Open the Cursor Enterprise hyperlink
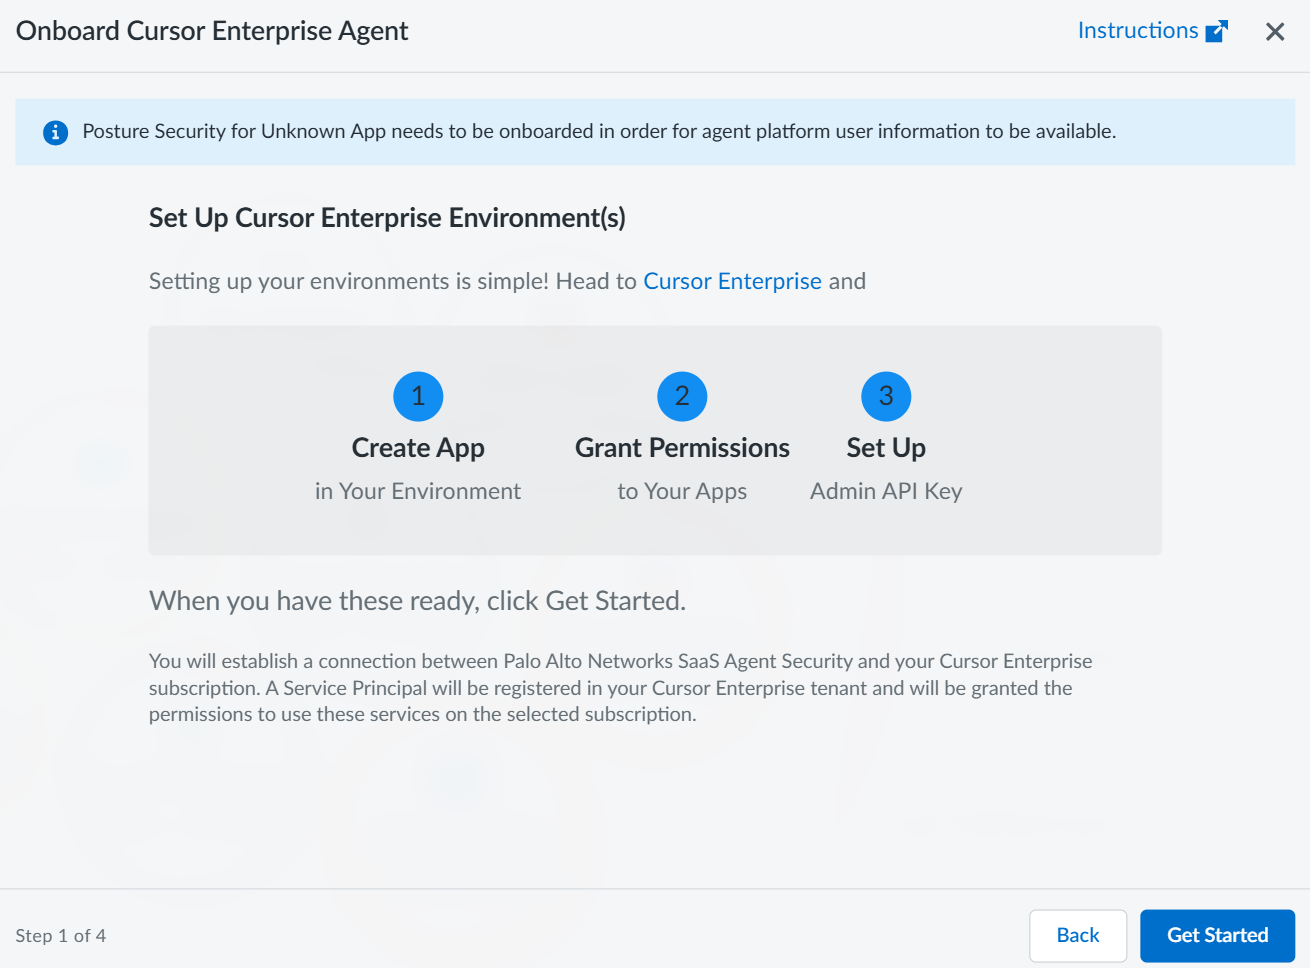 732,281
